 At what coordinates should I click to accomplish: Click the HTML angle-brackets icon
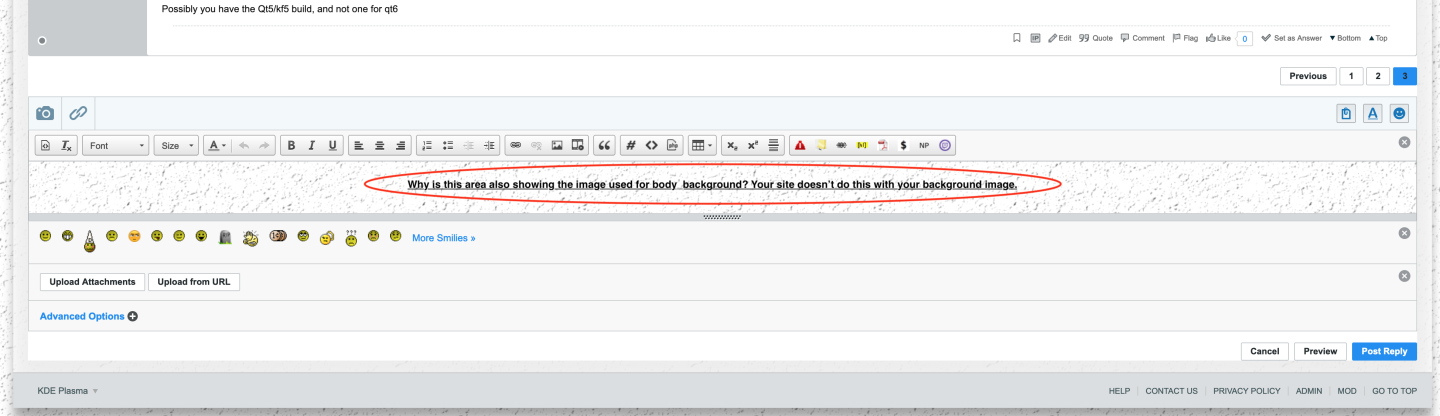652,145
